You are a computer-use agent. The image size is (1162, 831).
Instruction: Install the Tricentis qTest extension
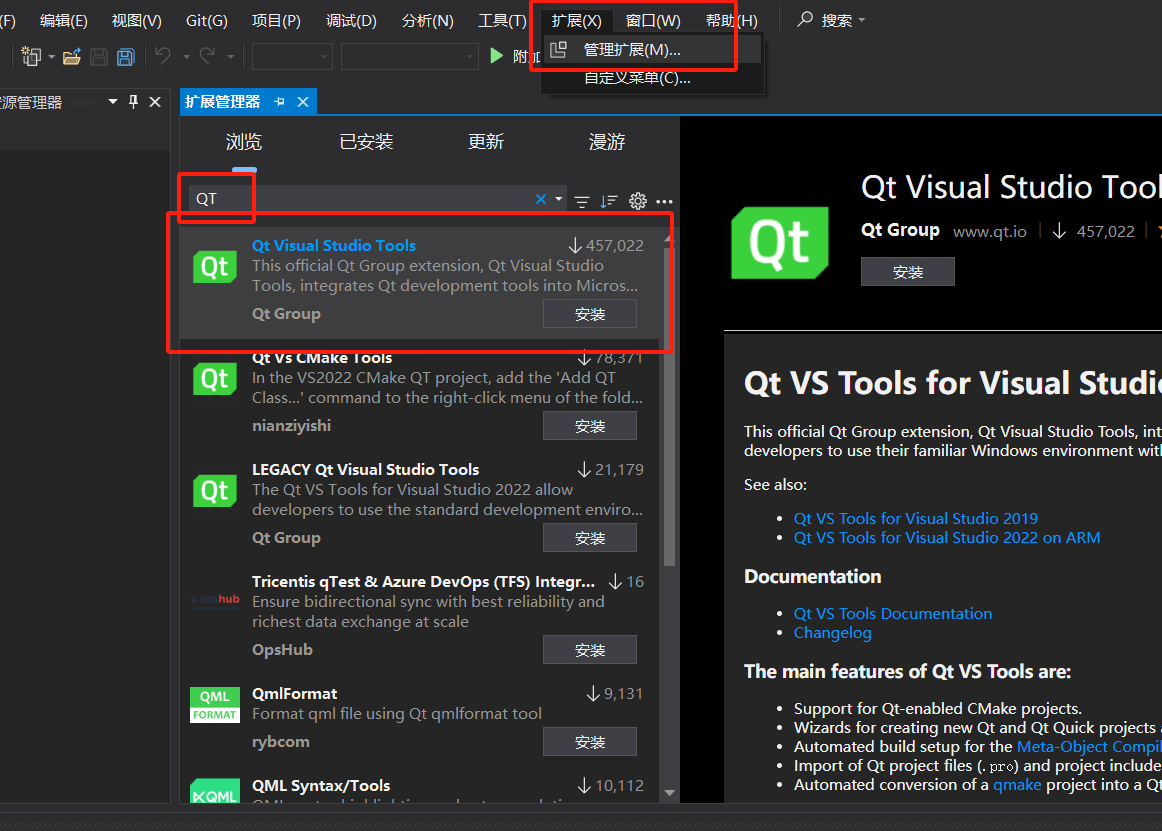pyautogui.click(x=590, y=649)
